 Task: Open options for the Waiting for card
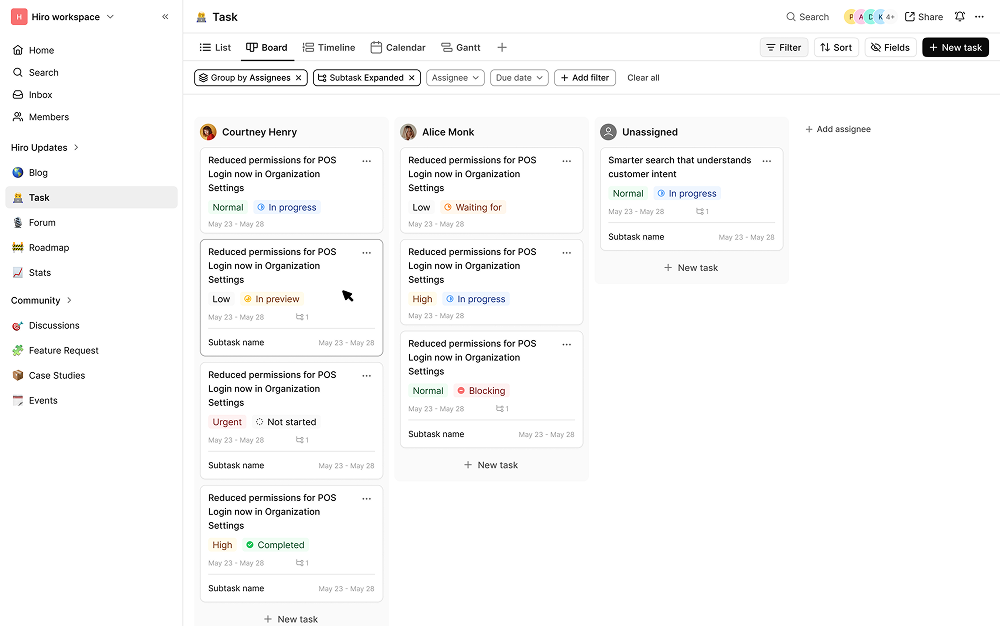point(567,161)
